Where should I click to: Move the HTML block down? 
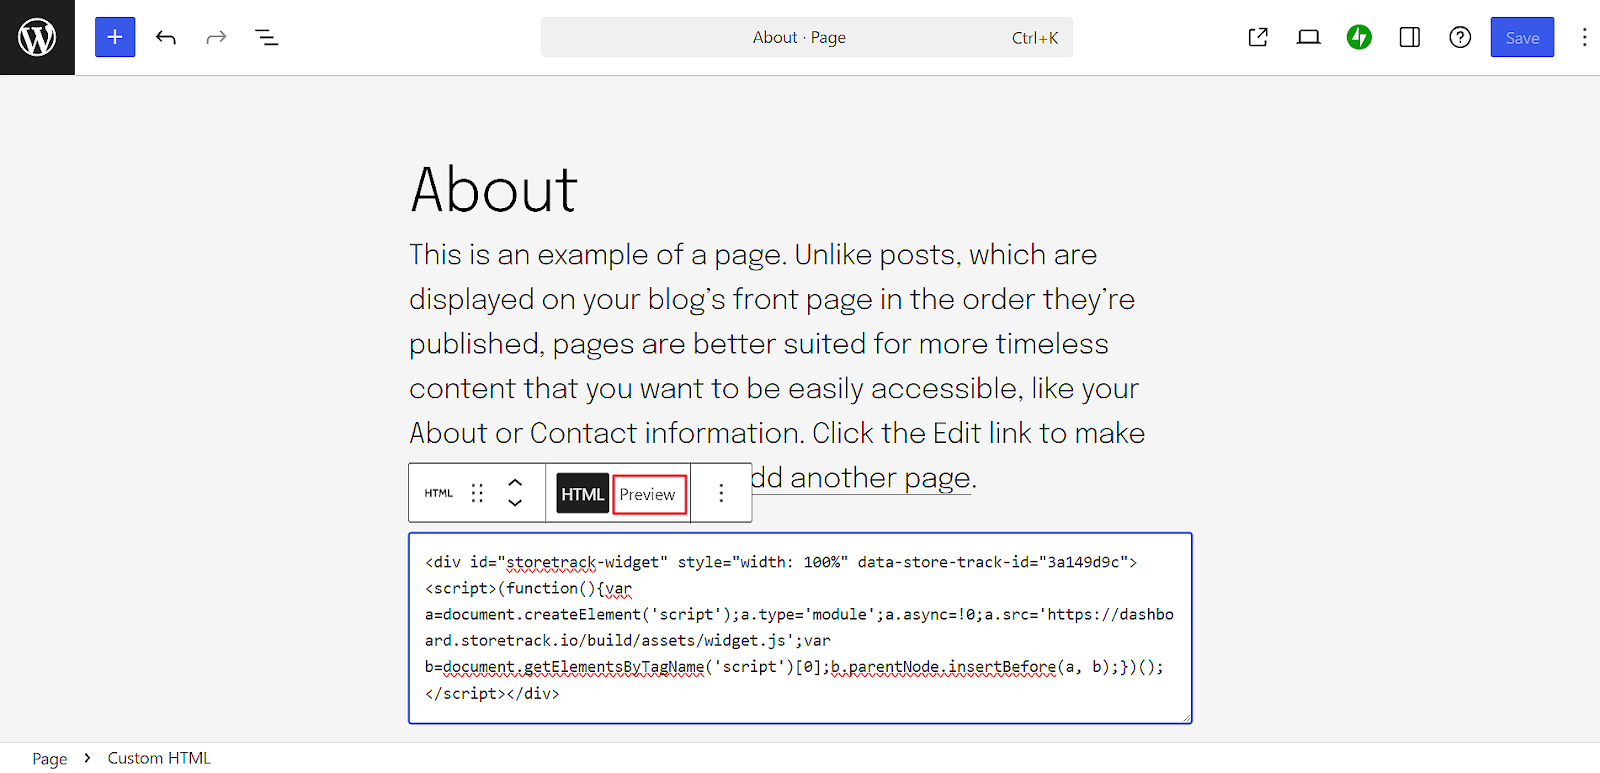coord(515,503)
